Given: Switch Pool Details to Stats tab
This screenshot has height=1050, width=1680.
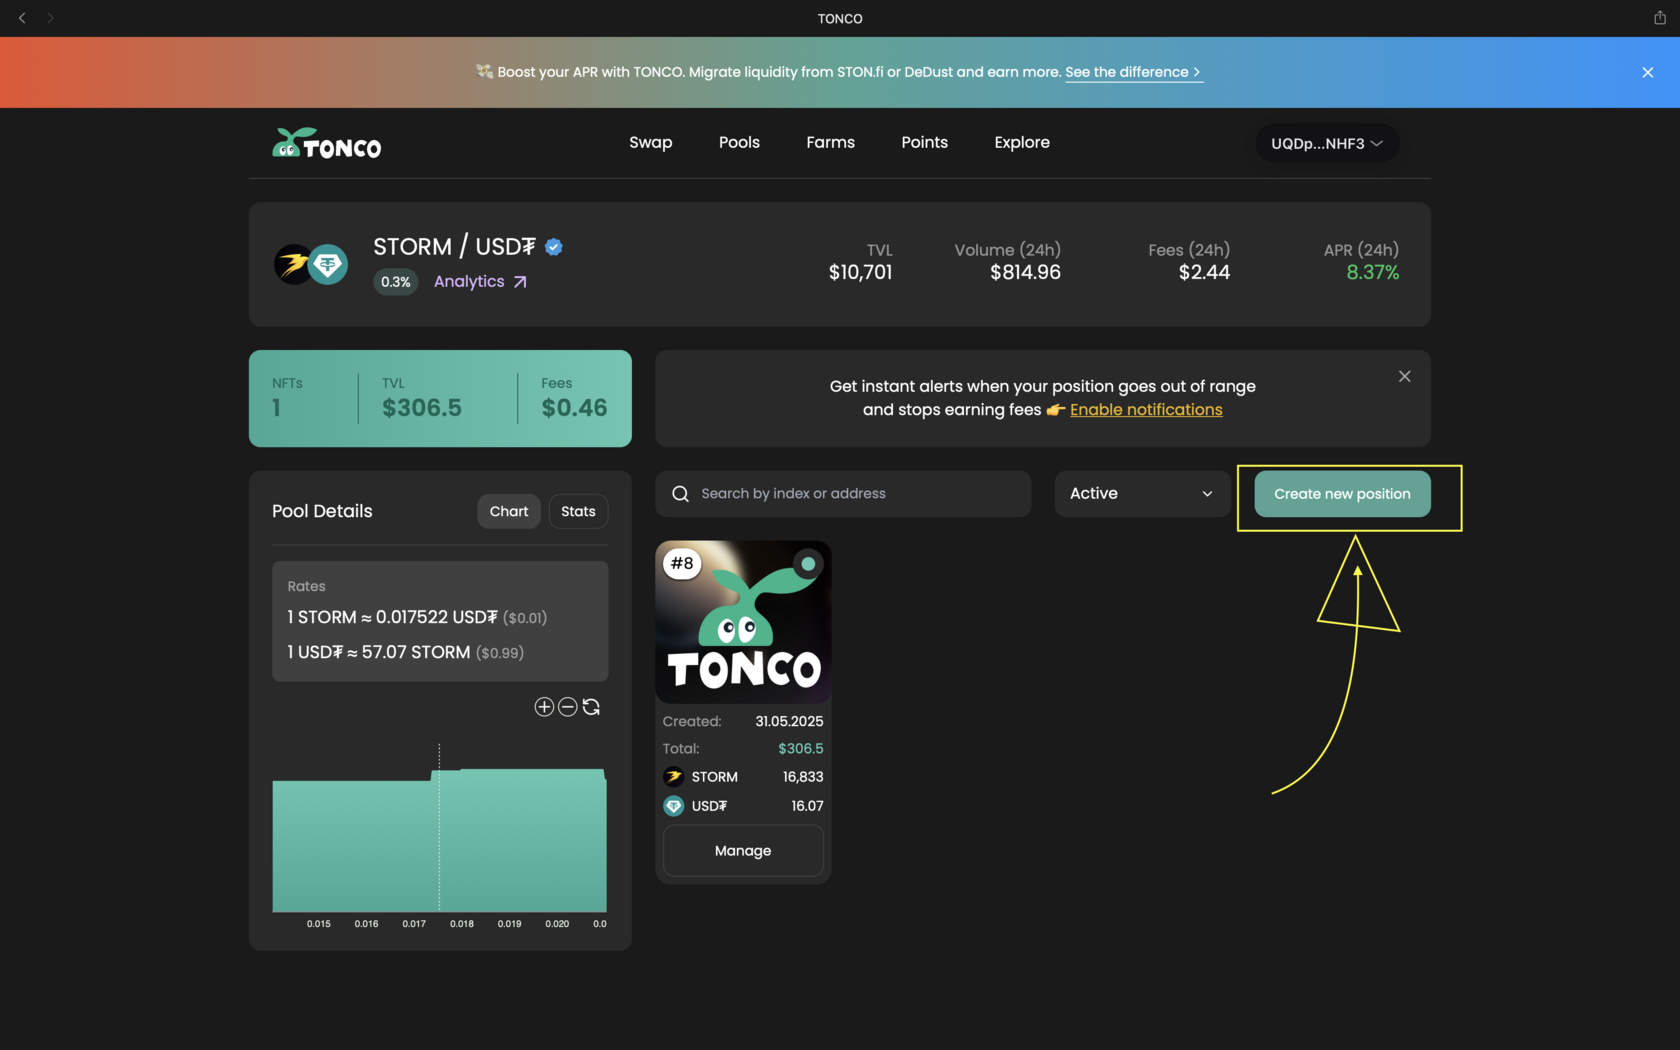Looking at the screenshot, I should 578,511.
